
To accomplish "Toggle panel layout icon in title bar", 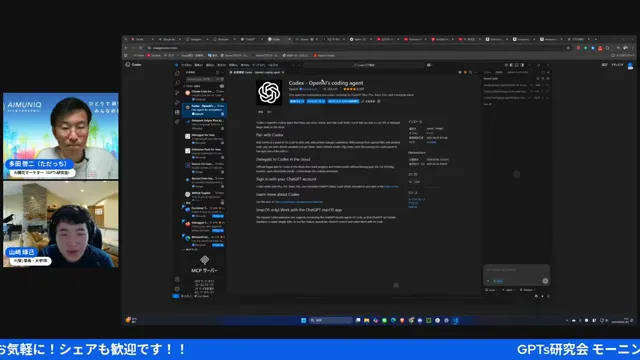I will pyautogui.click(x=517, y=65).
